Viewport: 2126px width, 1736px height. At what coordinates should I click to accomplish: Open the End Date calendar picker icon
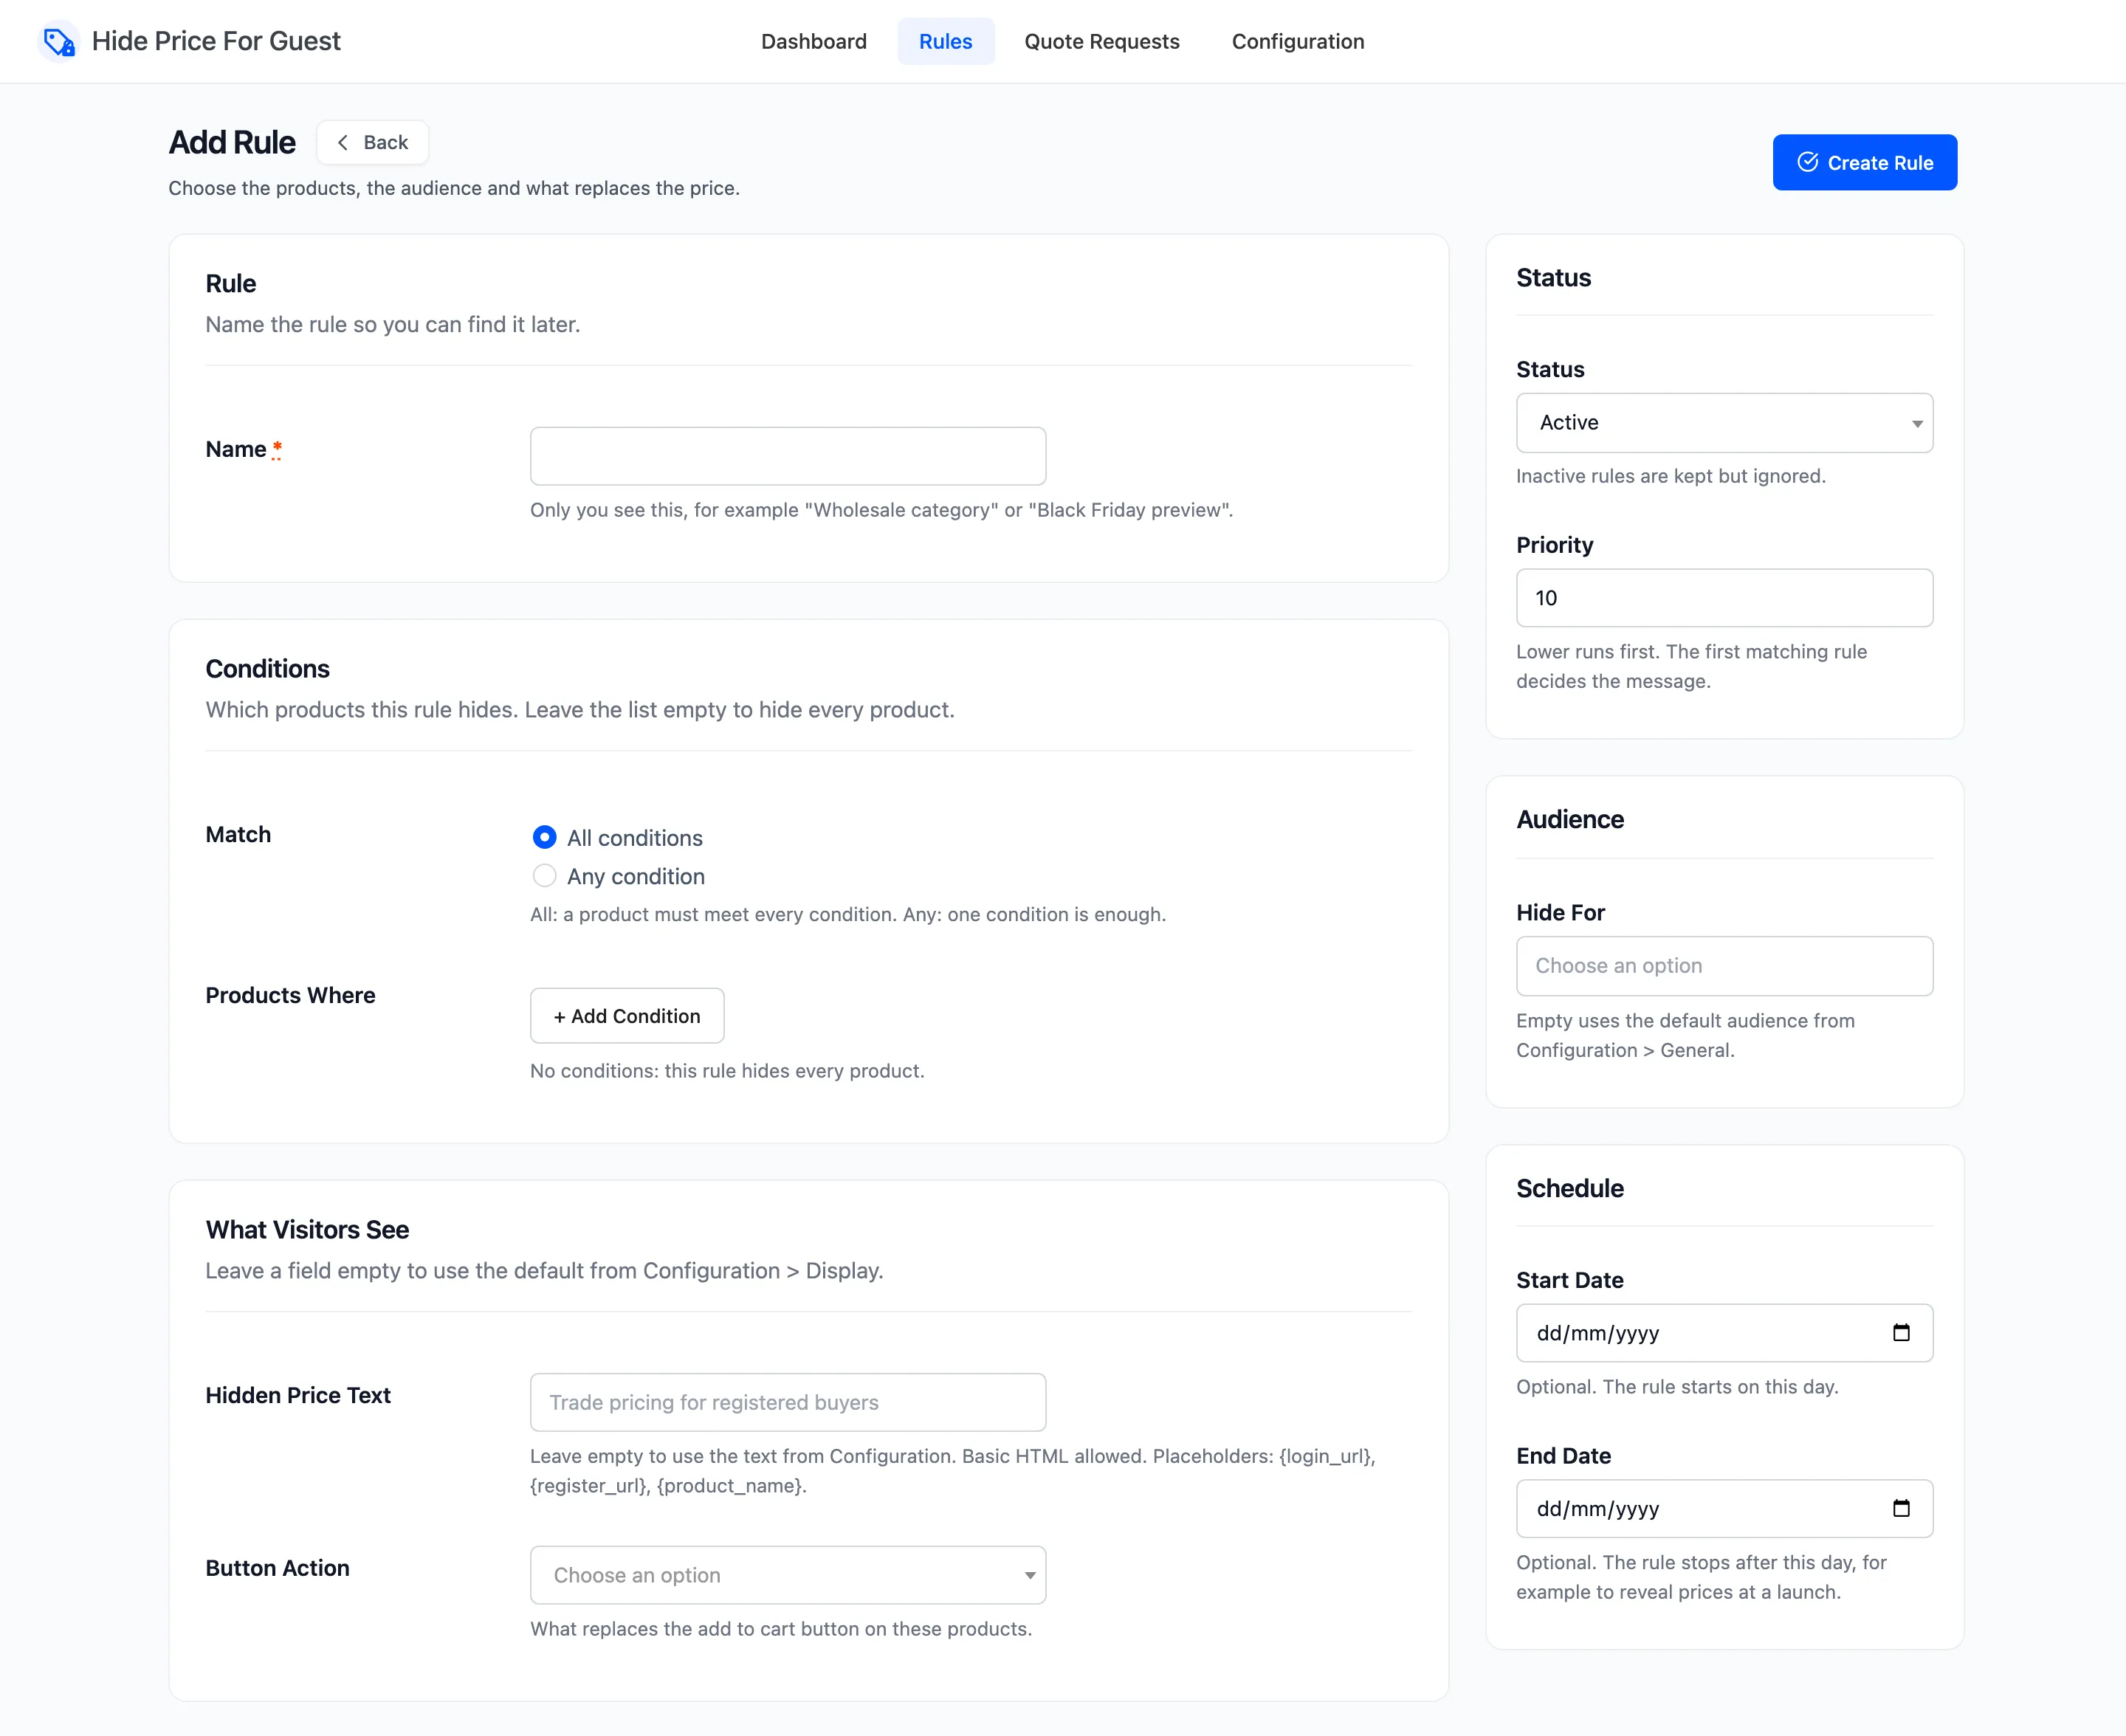point(1901,1508)
